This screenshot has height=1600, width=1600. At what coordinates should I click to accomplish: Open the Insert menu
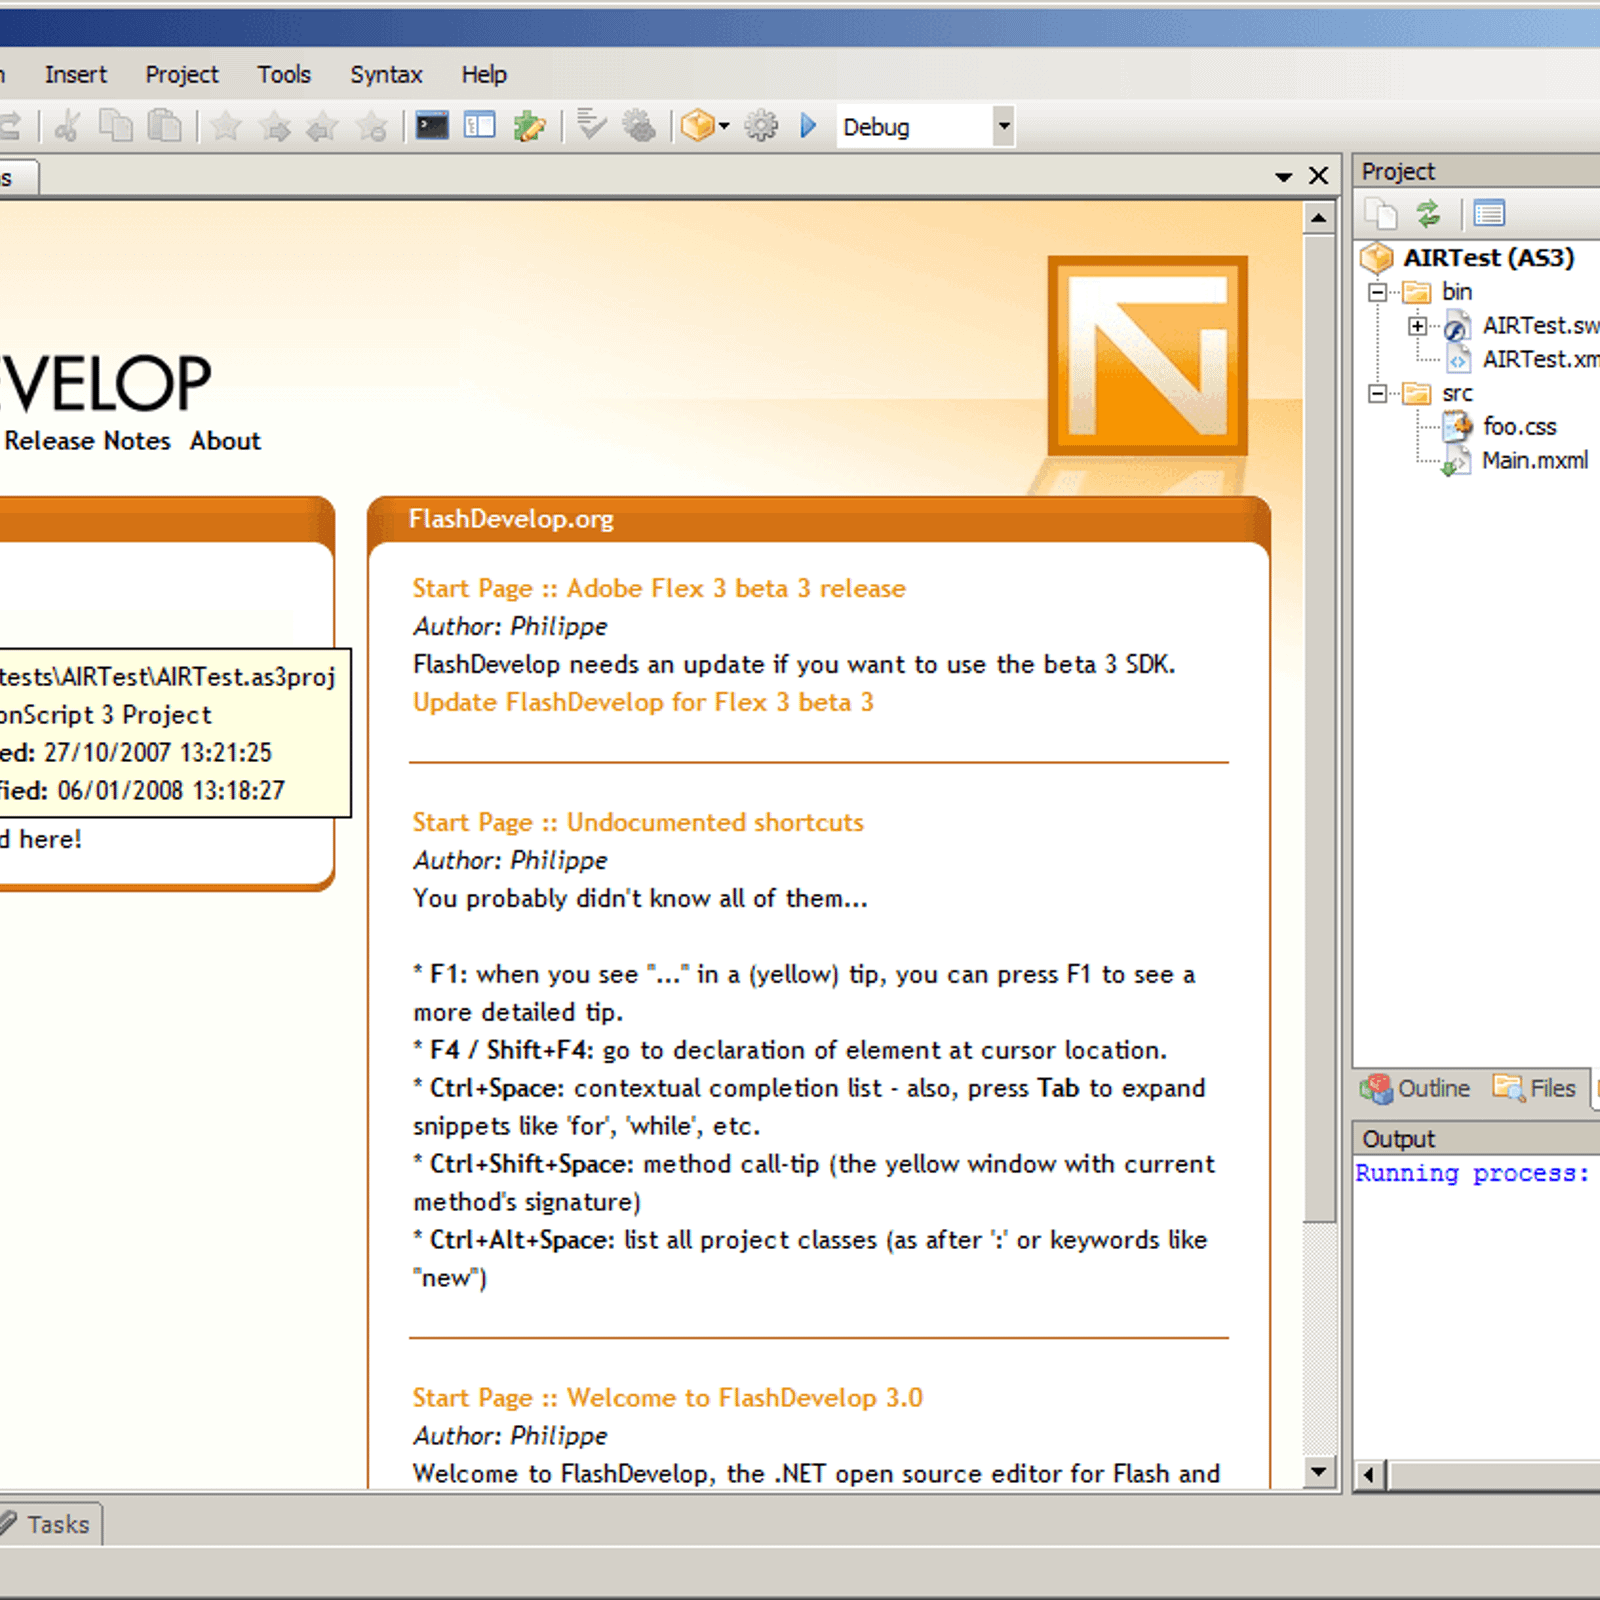coord(76,75)
